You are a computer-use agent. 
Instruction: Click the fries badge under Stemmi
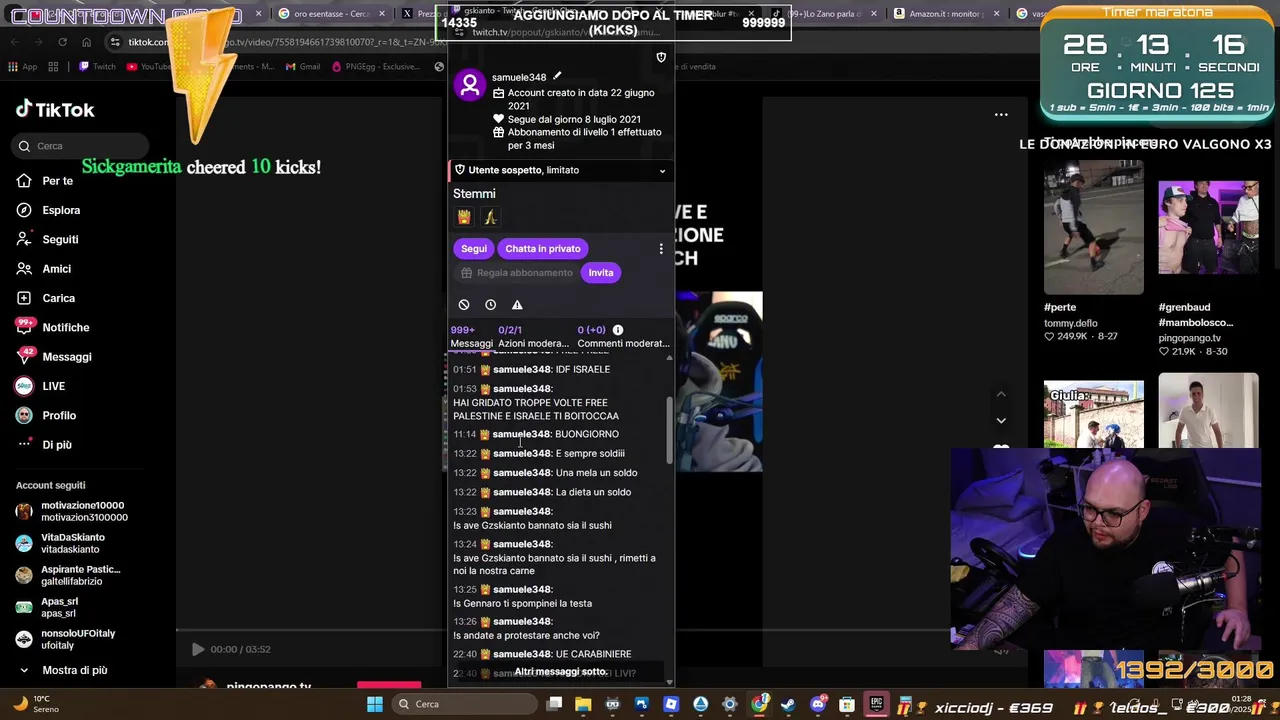click(464, 217)
